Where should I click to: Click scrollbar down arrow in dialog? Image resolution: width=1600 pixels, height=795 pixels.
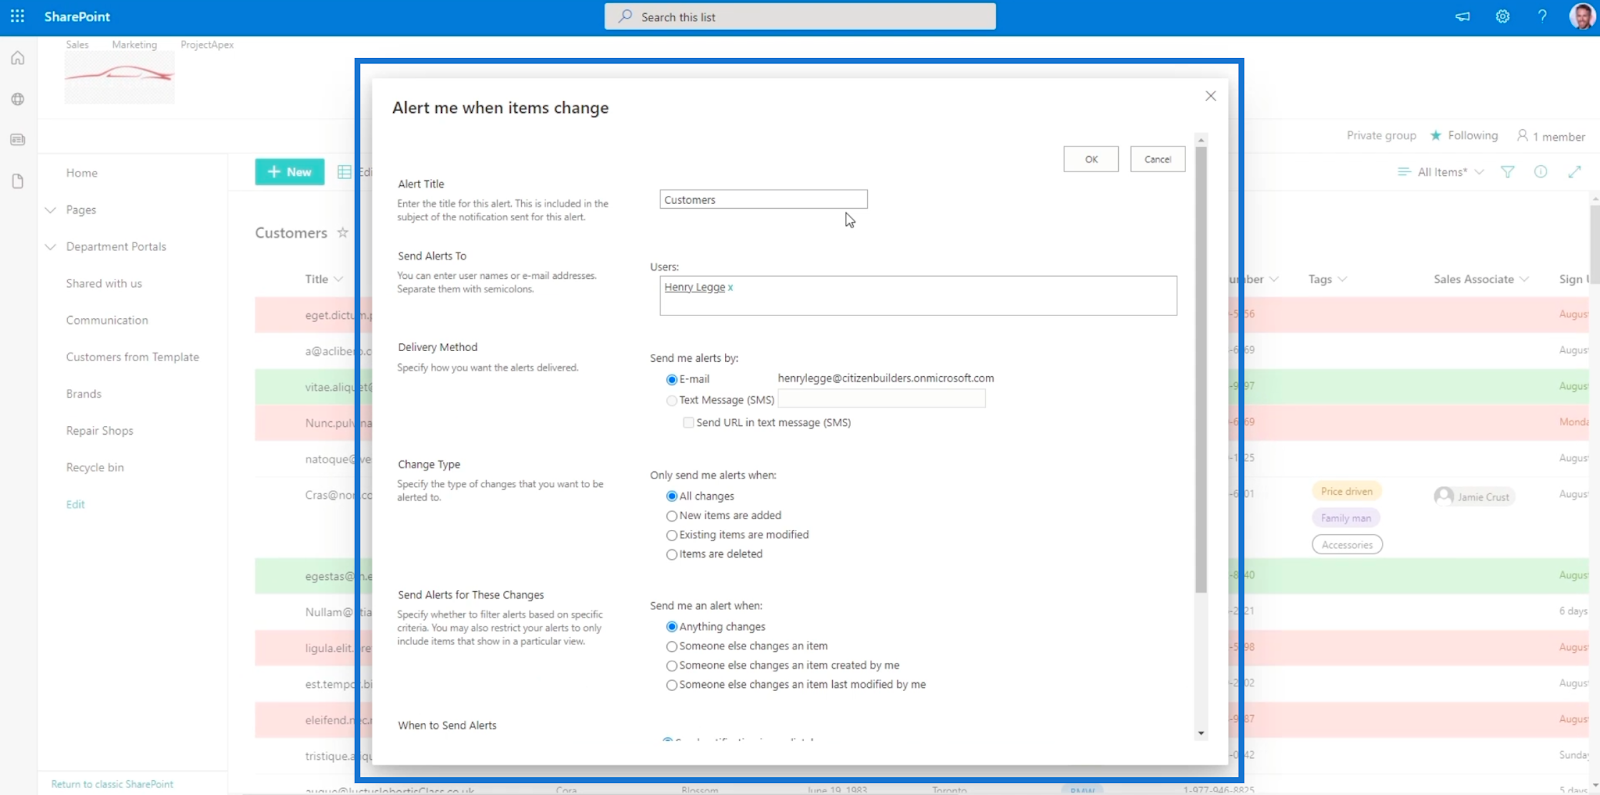(1201, 733)
